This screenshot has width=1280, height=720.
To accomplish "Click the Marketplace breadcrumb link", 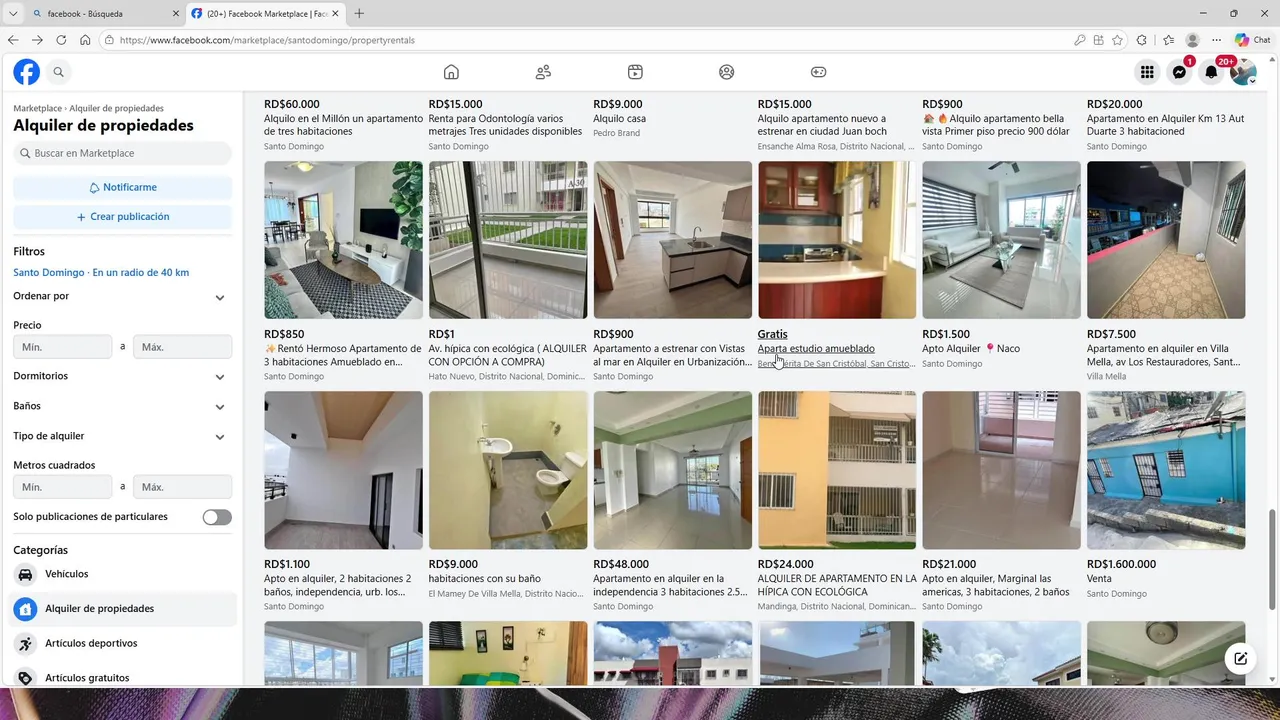I will (37, 108).
